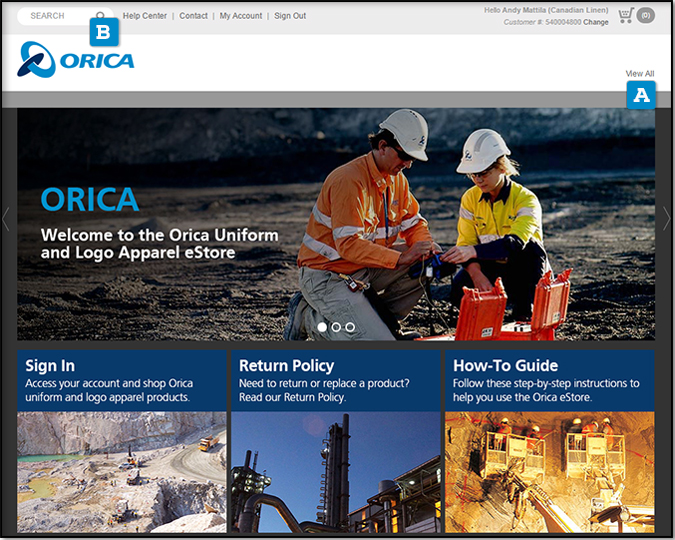Go to My Account

coord(241,16)
